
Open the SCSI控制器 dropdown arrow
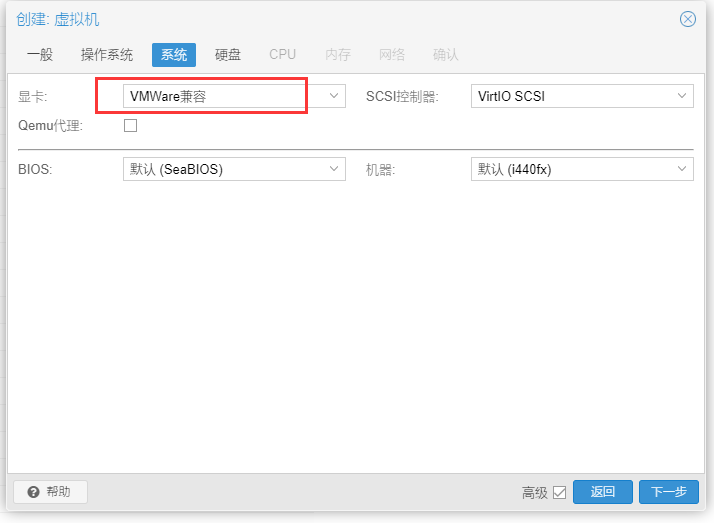pyautogui.click(x=682, y=96)
